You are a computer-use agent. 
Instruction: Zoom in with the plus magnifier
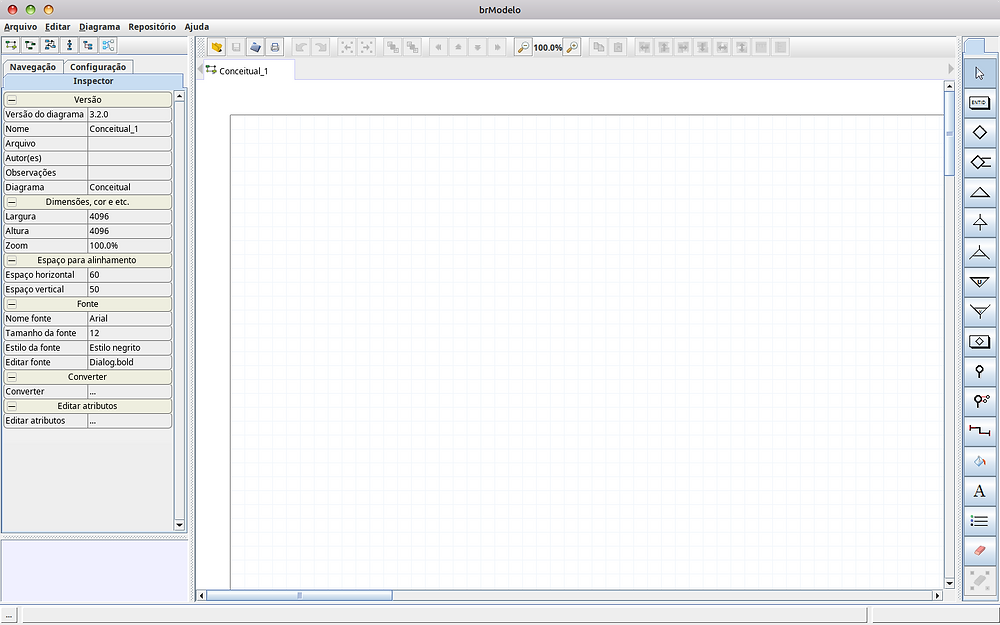coord(572,47)
